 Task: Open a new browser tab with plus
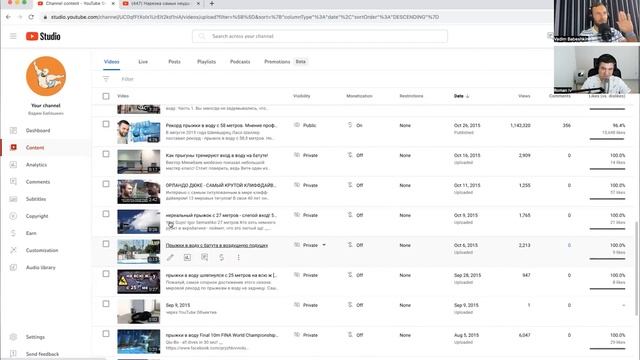click(x=211, y=3)
